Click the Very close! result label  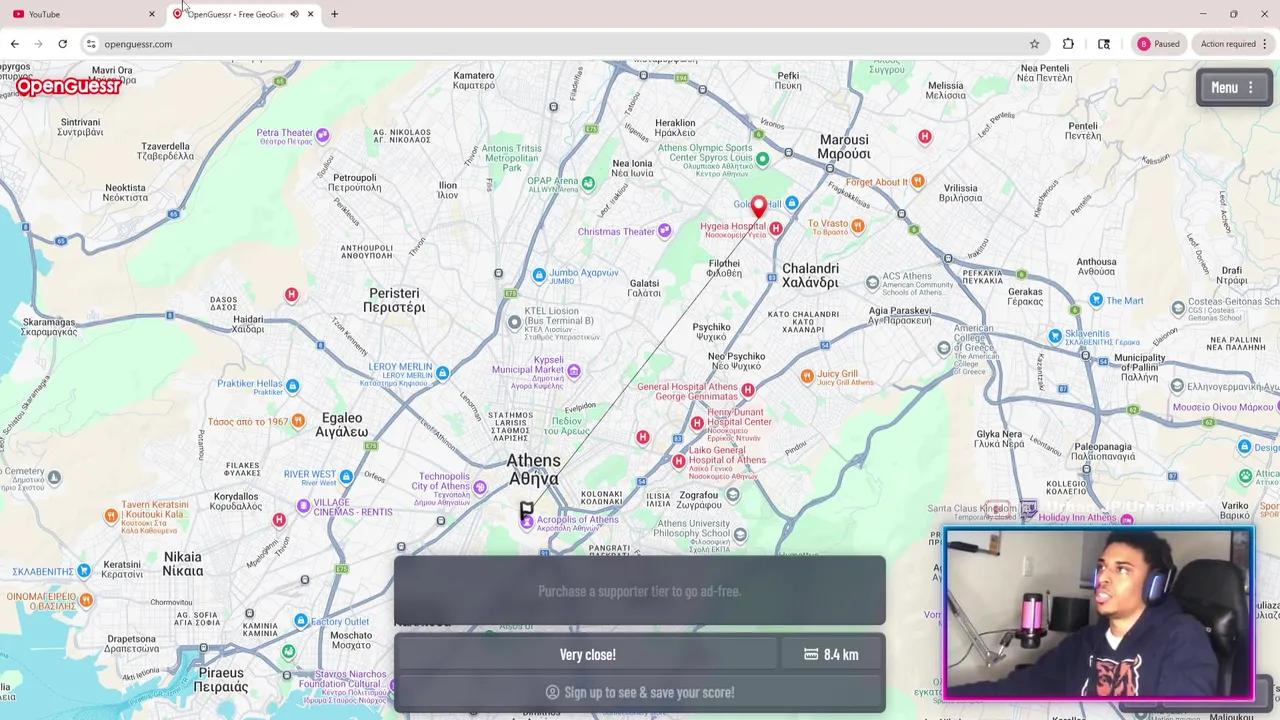(587, 654)
